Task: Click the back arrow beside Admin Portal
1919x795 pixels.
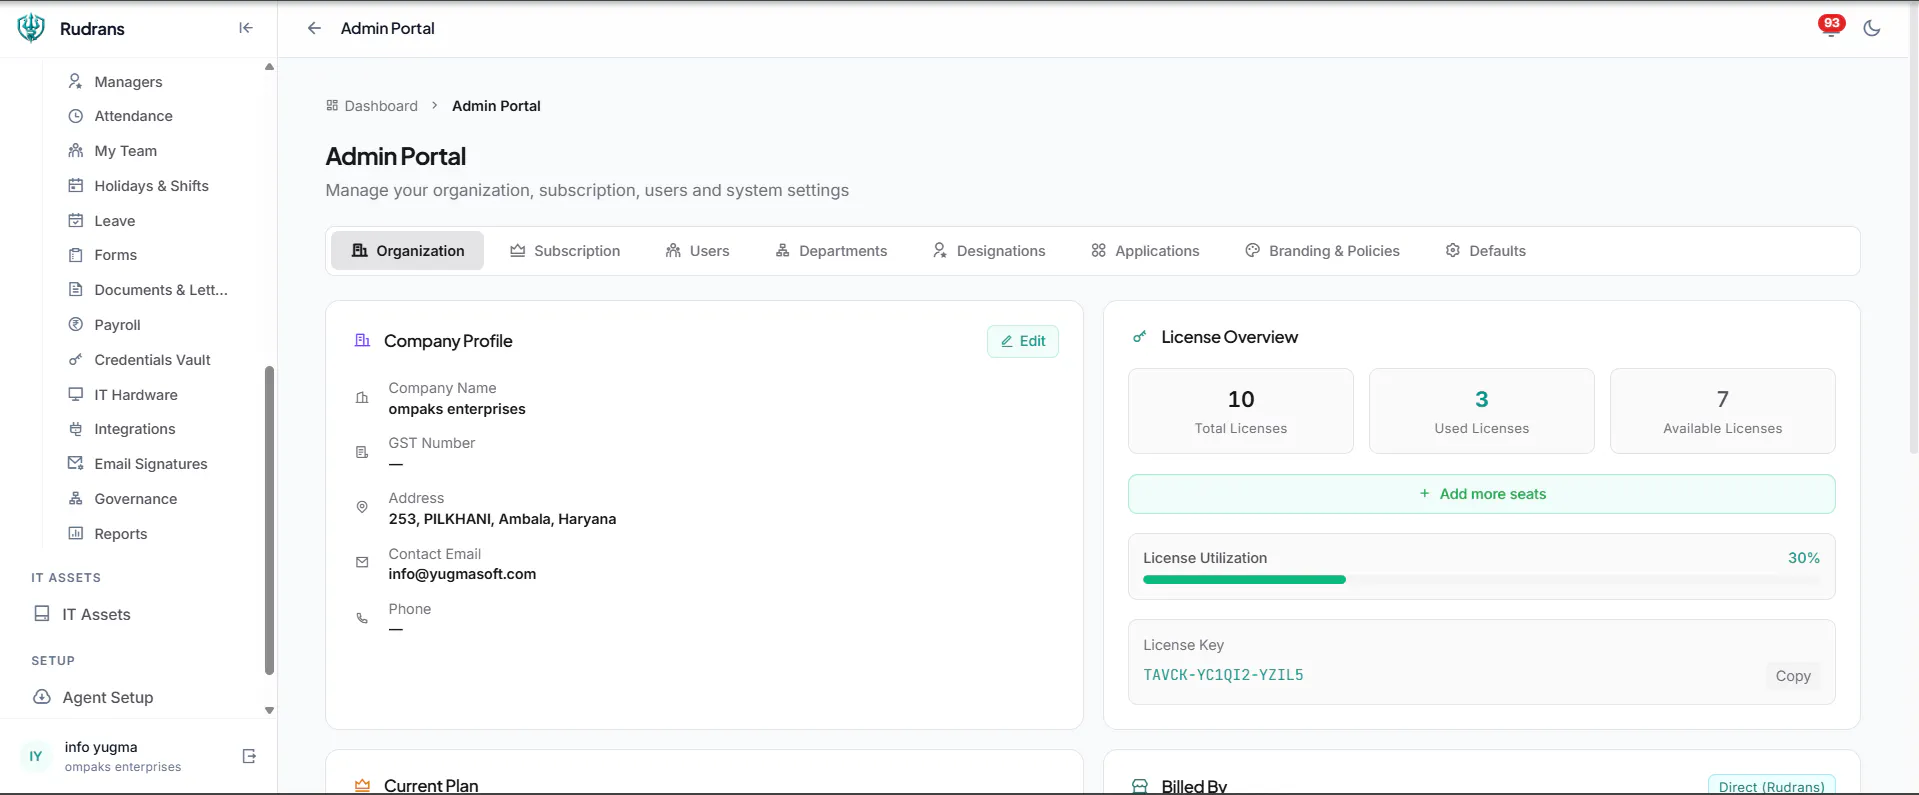Action: coord(314,28)
